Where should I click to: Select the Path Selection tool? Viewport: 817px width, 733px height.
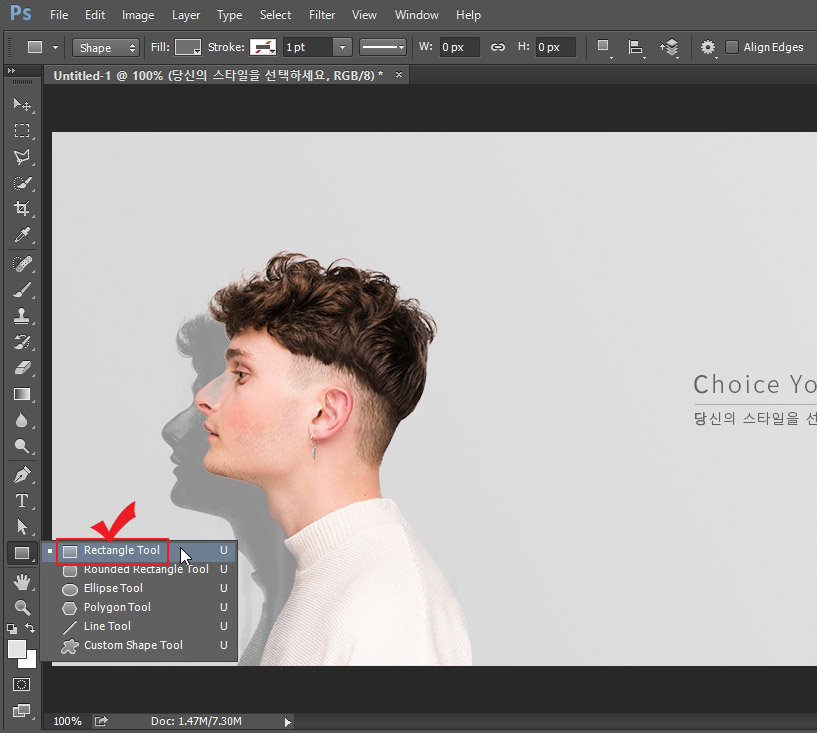click(x=22, y=527)
